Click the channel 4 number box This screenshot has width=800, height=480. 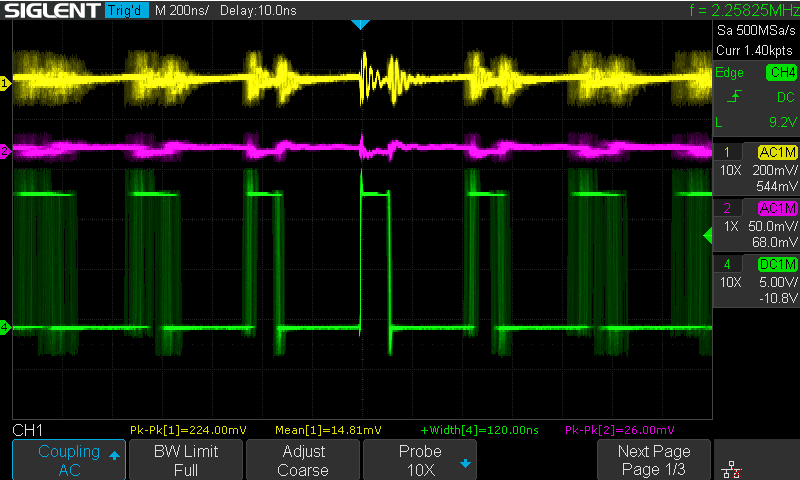point(727,264)
